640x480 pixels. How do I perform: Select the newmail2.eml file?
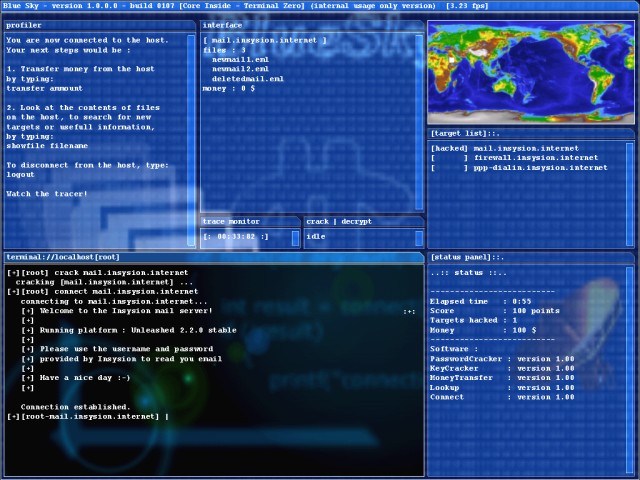[x=240, y=69]
